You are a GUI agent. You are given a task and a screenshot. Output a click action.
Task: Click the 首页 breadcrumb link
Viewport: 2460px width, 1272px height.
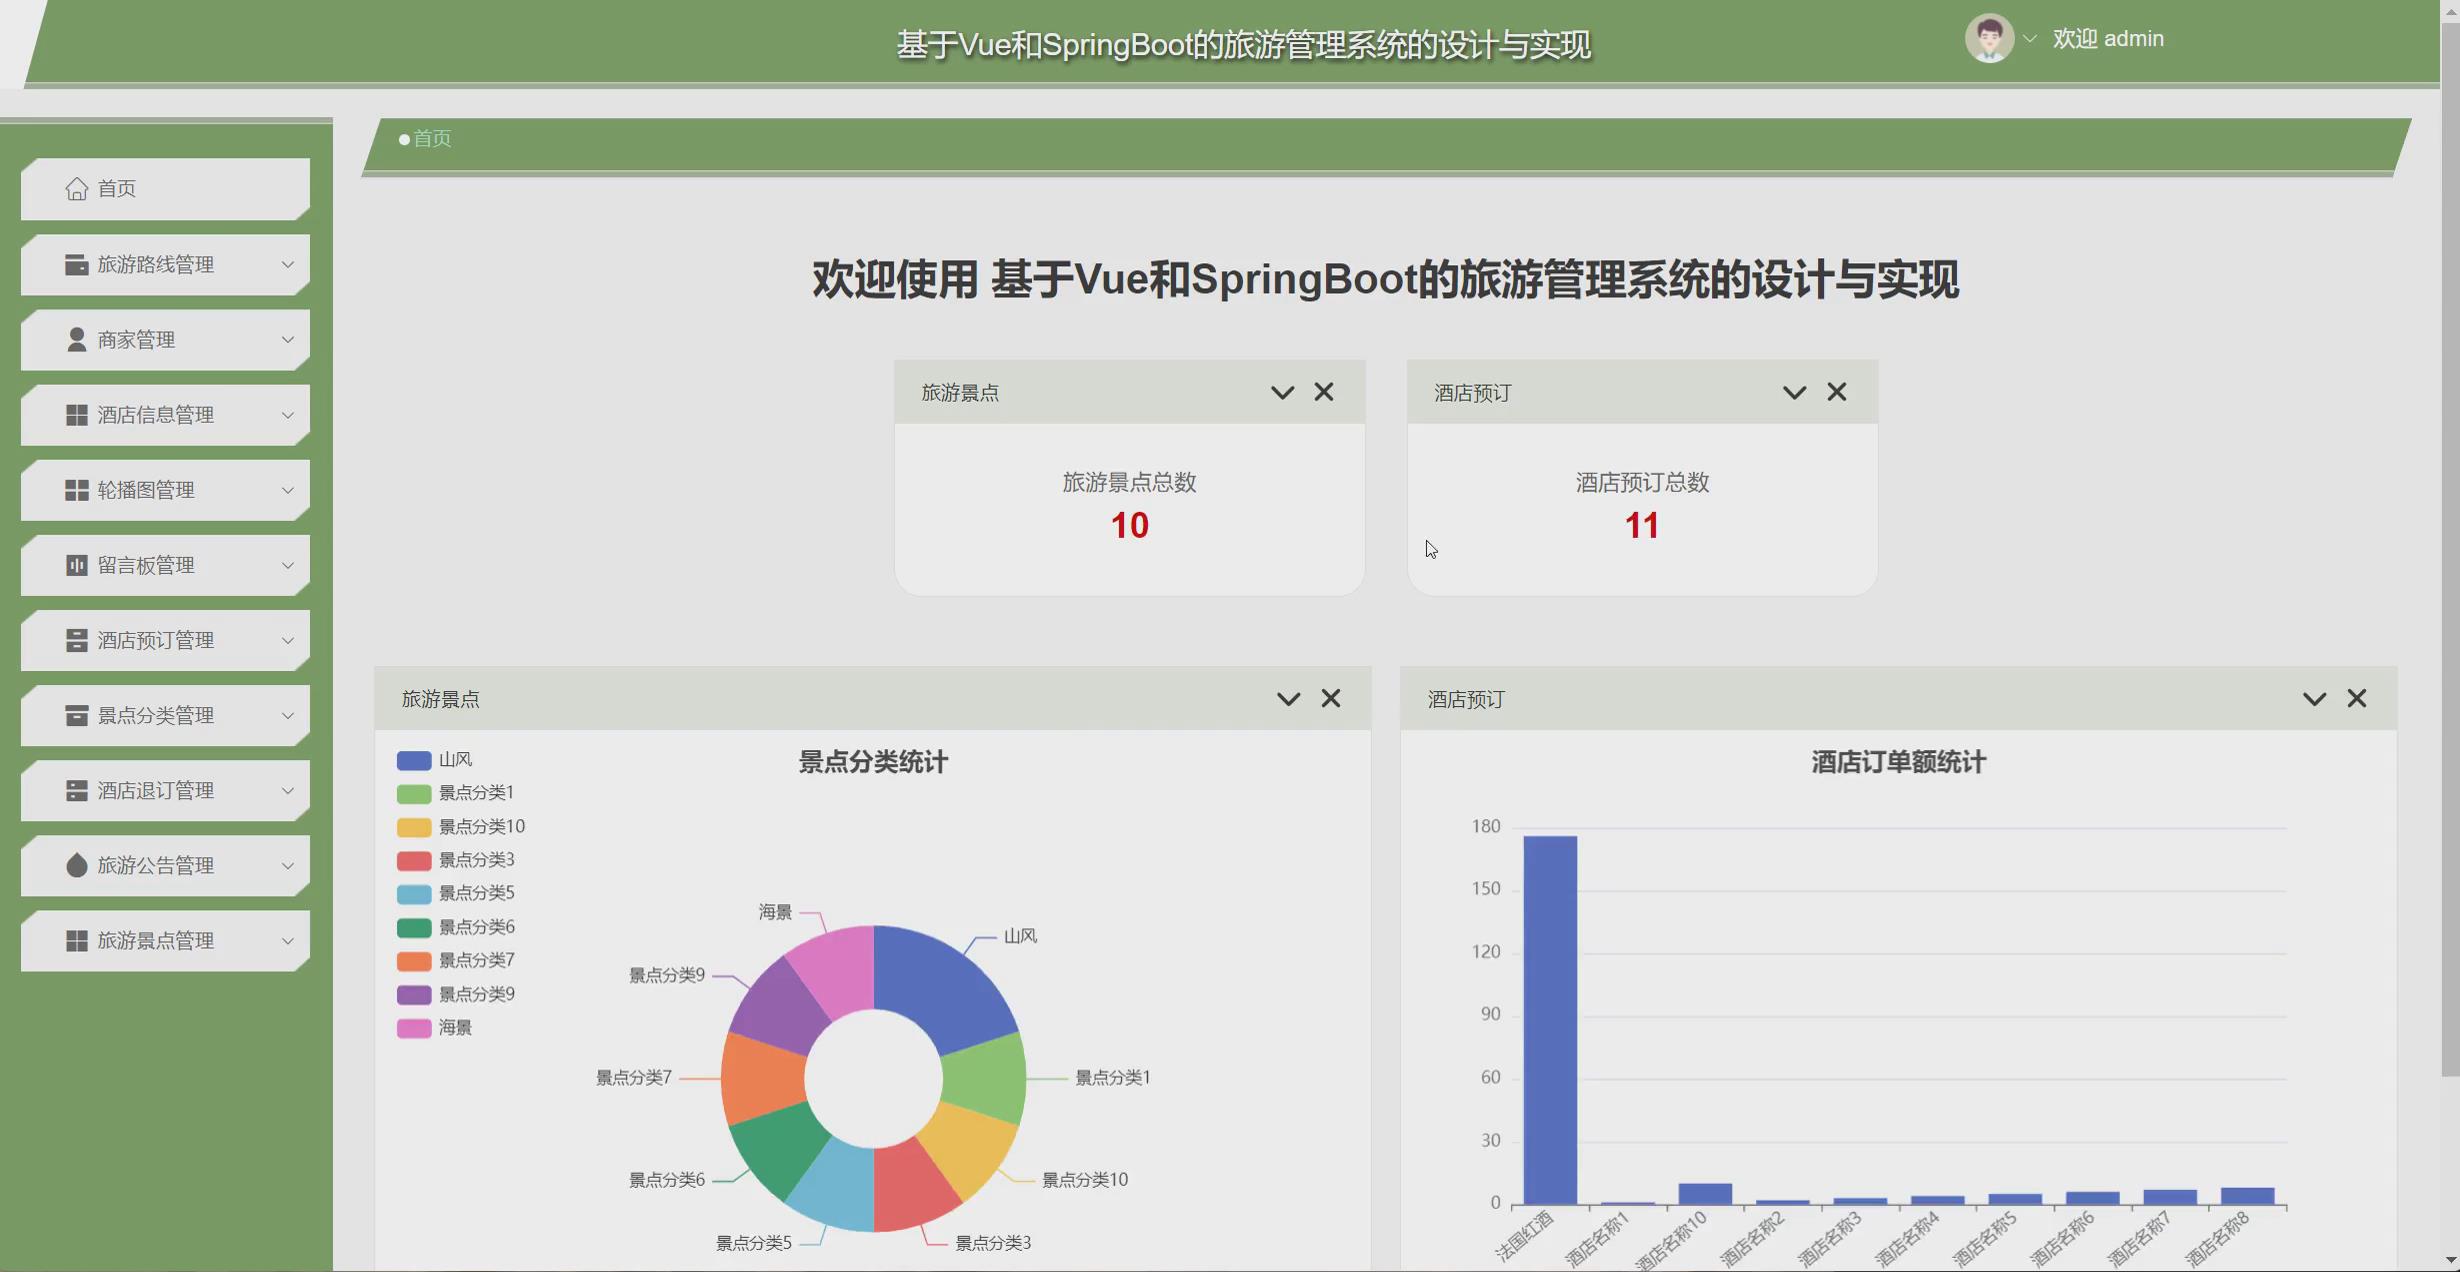pyautogui.click(x=432, y=138)
